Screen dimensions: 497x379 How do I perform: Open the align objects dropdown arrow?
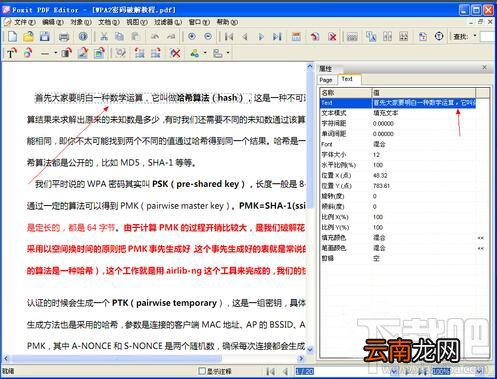coord(228,53)
